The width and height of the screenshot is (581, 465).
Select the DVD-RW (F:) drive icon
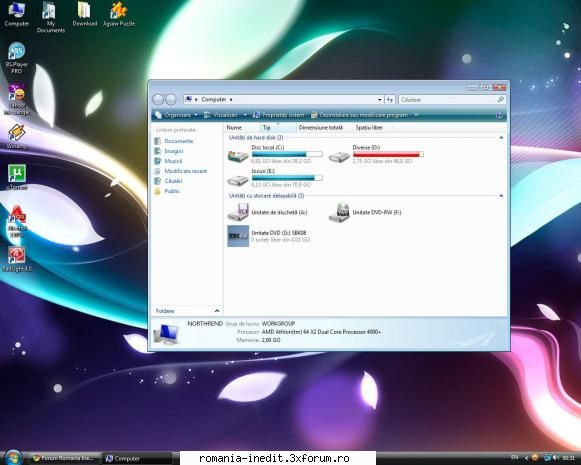click(339, 212)
